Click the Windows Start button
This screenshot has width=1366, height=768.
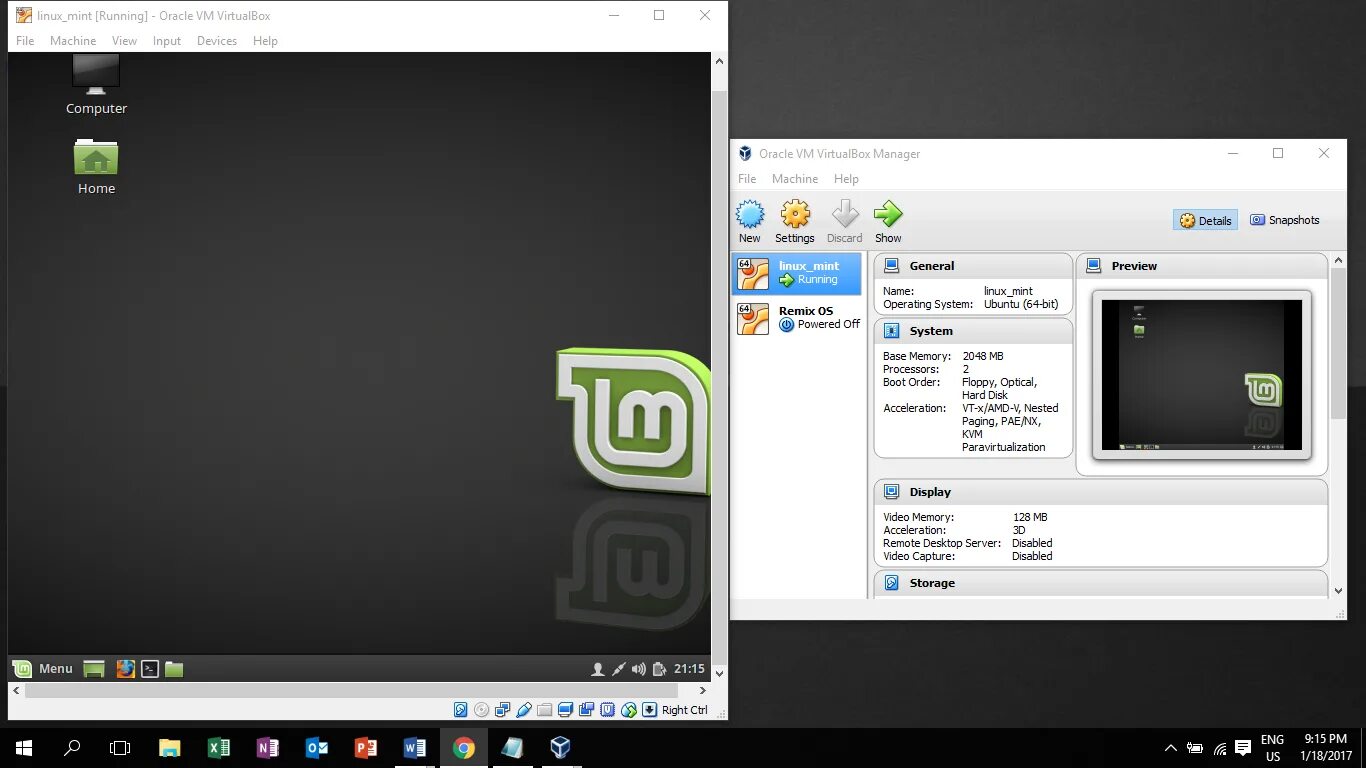(24, 747)
